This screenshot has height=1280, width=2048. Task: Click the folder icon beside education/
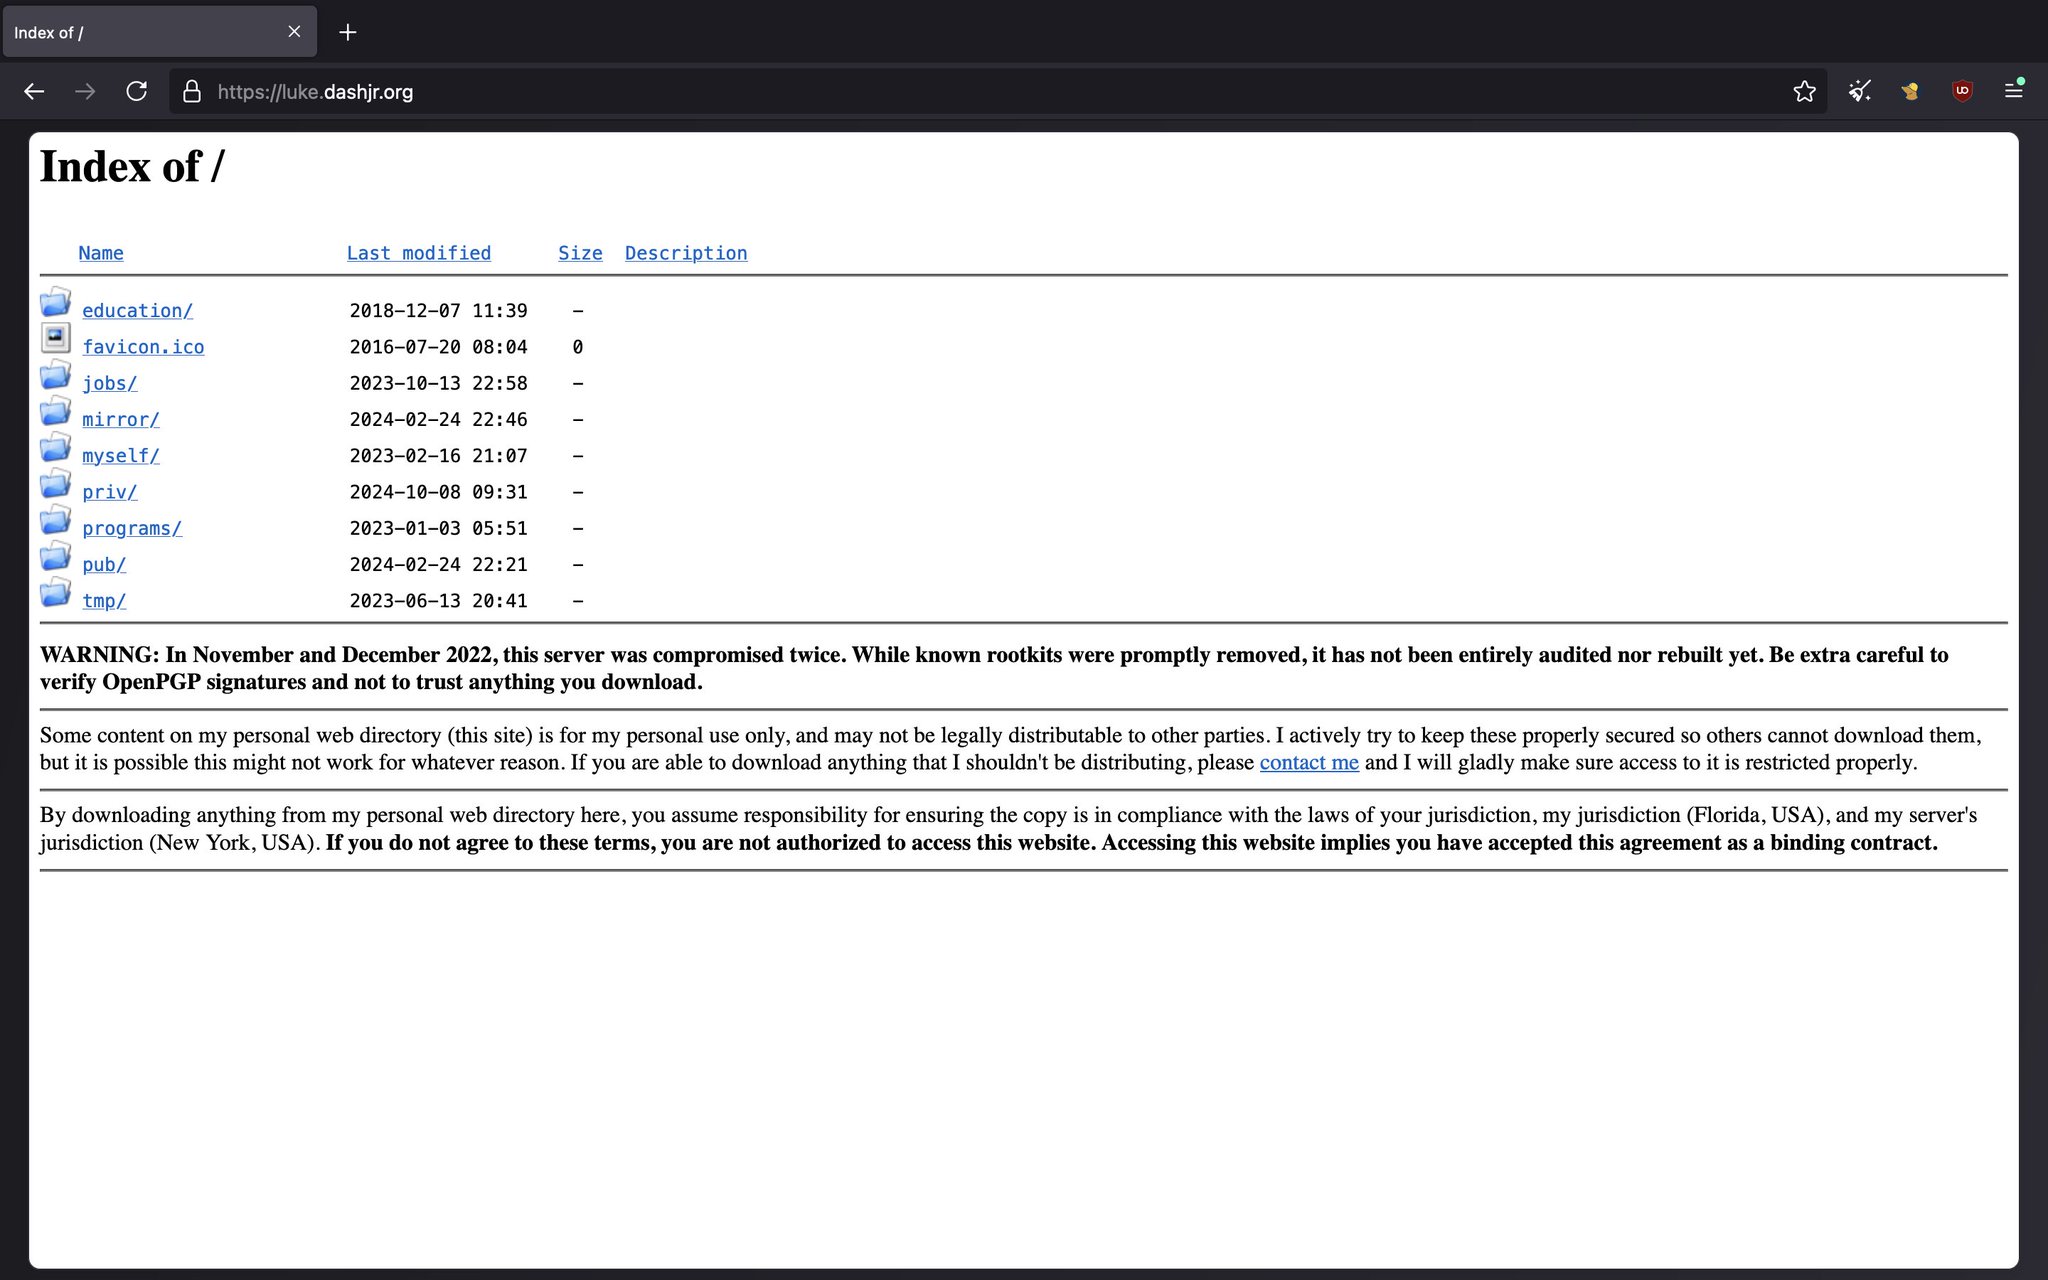click(x=55, y=303)
